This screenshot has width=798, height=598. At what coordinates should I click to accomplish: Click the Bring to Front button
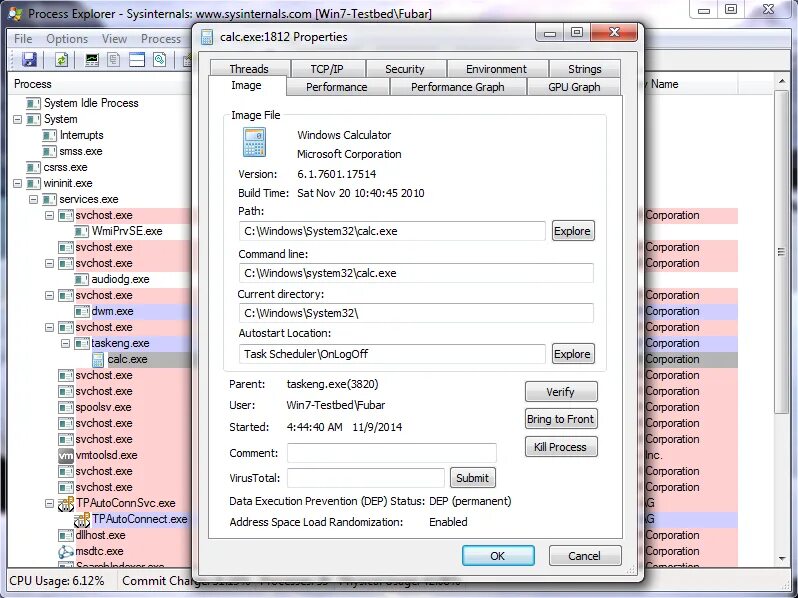click(x=561, y=419)
